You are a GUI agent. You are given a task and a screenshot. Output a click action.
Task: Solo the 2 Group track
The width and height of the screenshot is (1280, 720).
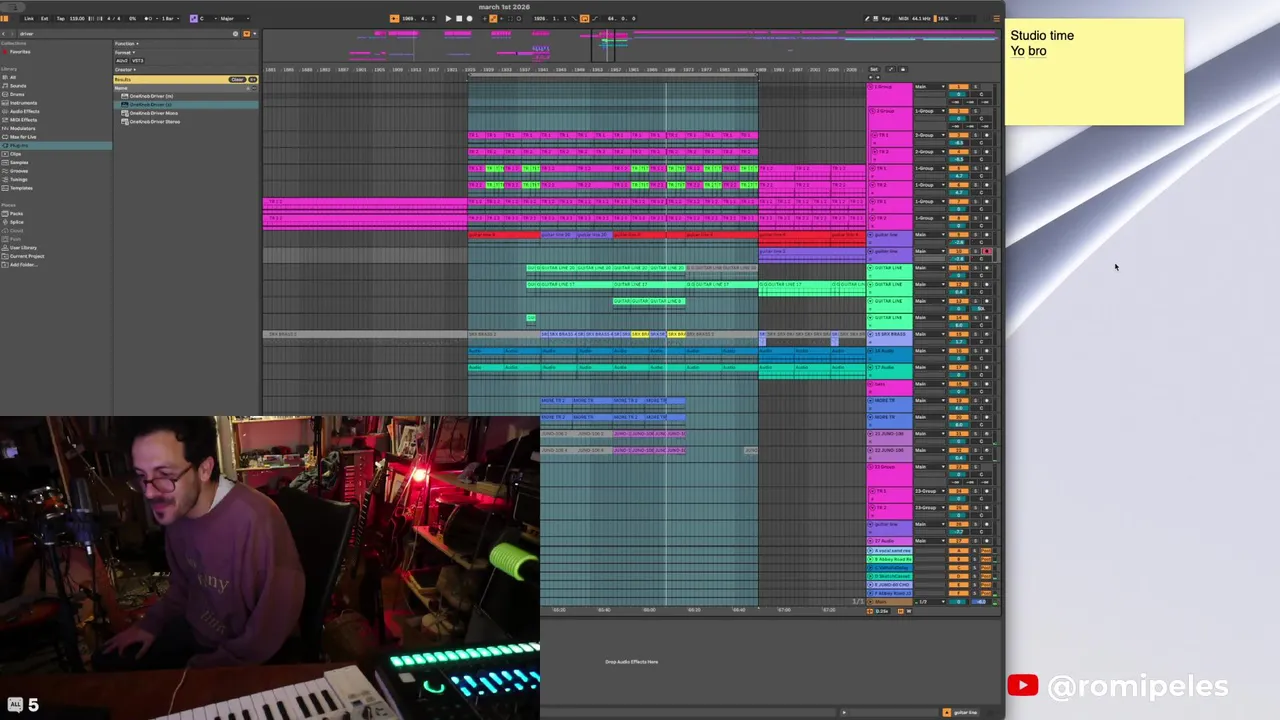click(x=976, y=111)
